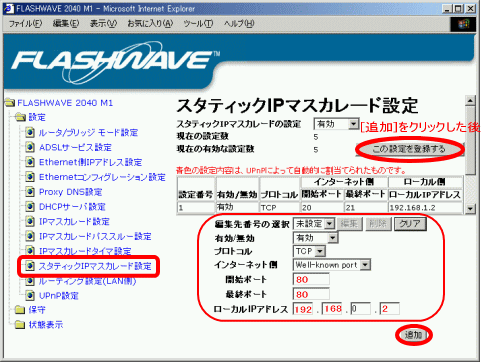Viewport: 481px width, 362px height.
Task: Open the ツール(T) menu
Action: pos(198,24)
